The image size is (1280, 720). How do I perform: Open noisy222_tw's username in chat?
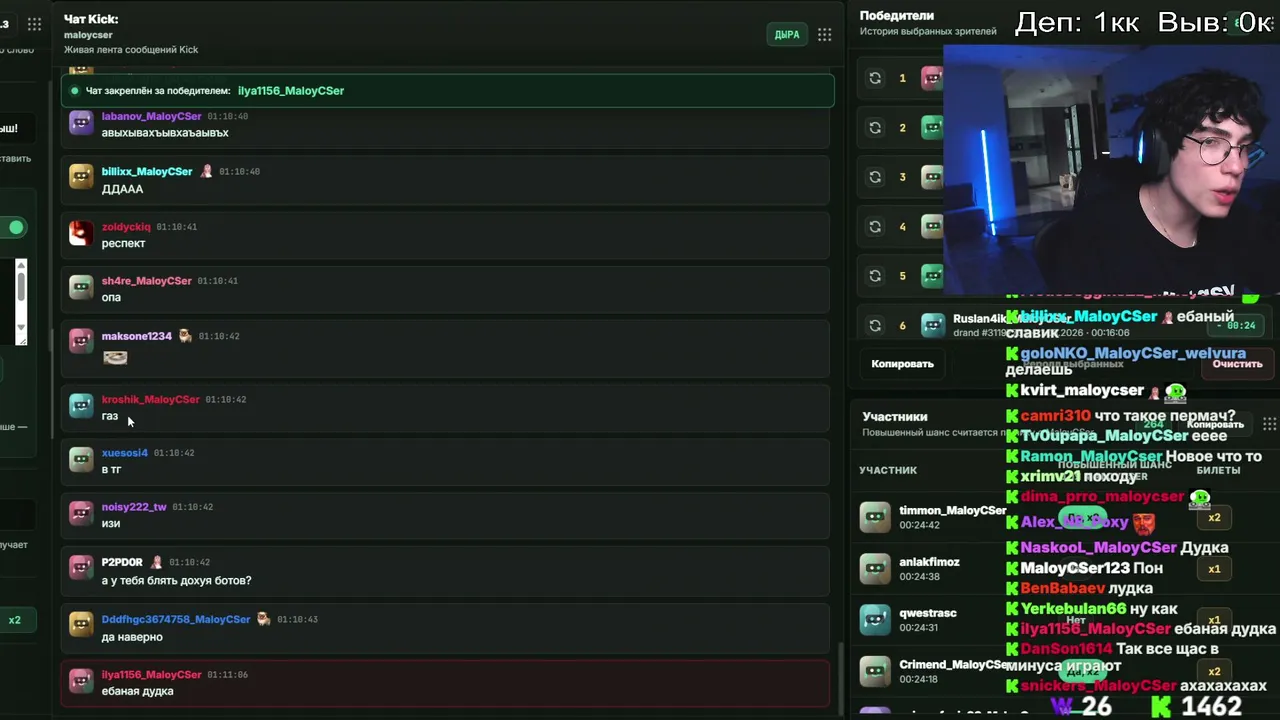click(x=134, y=507)
